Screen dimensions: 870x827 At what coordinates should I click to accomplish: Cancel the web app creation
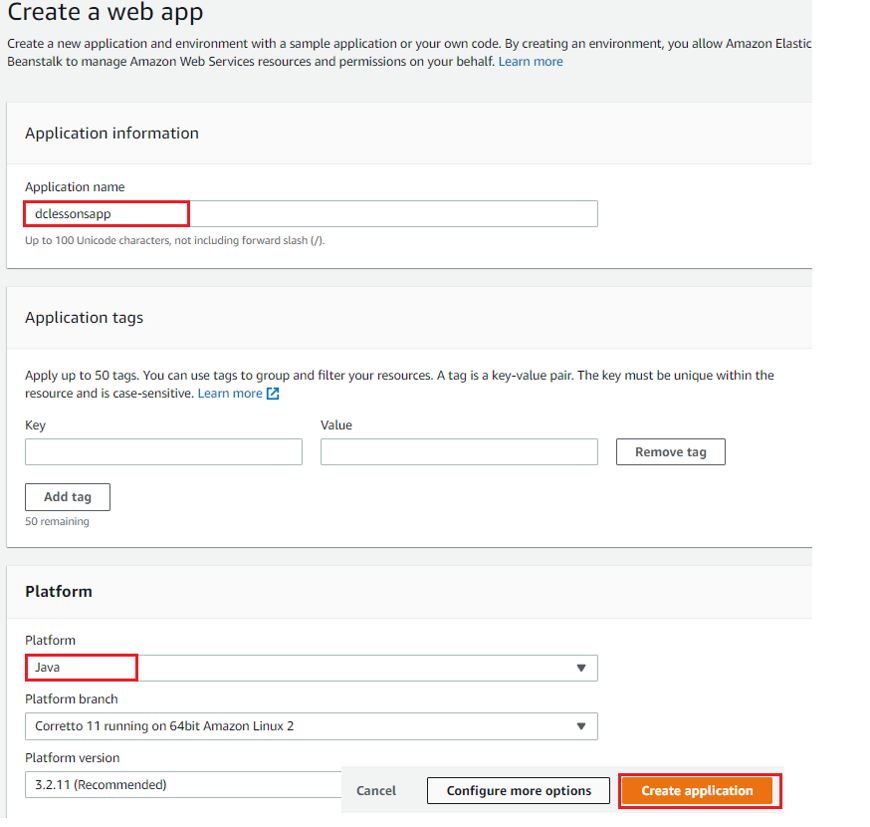tap(376, 790)
